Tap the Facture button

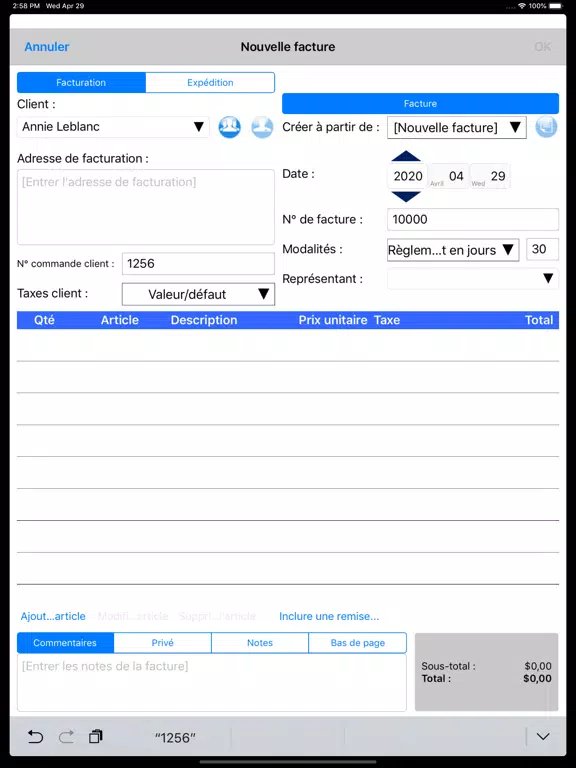420,103
